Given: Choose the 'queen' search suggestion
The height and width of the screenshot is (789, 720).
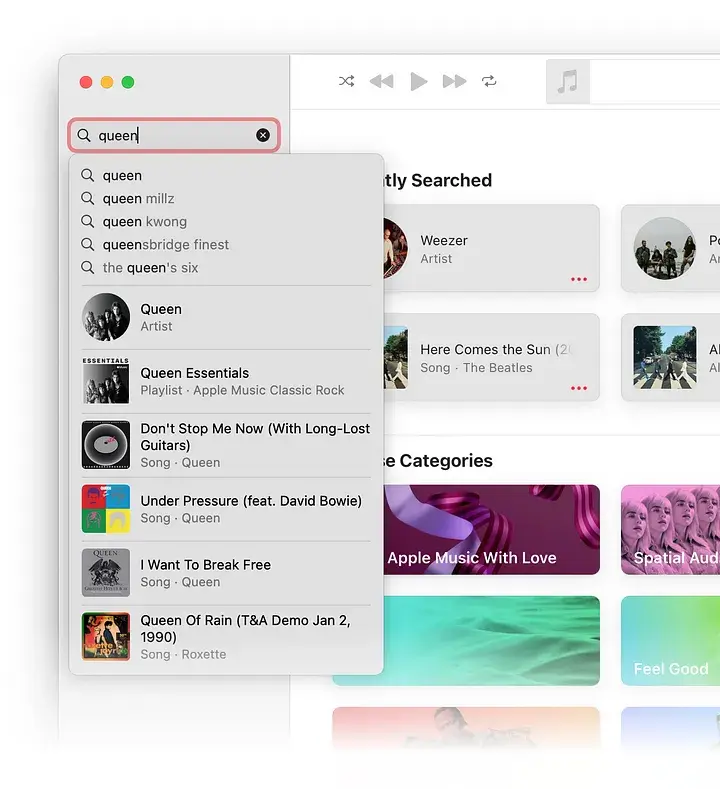Looking at the screenshot, I should pos(226,175).
